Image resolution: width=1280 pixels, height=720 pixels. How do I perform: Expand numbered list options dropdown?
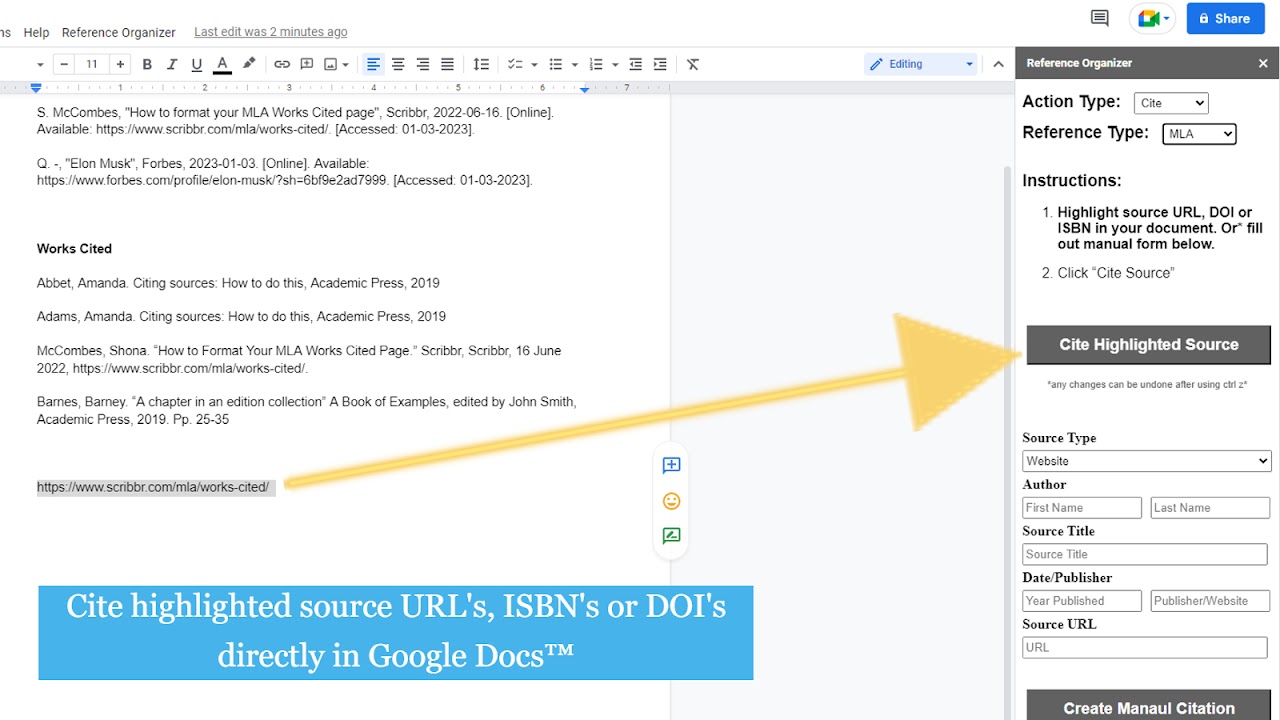615,64
